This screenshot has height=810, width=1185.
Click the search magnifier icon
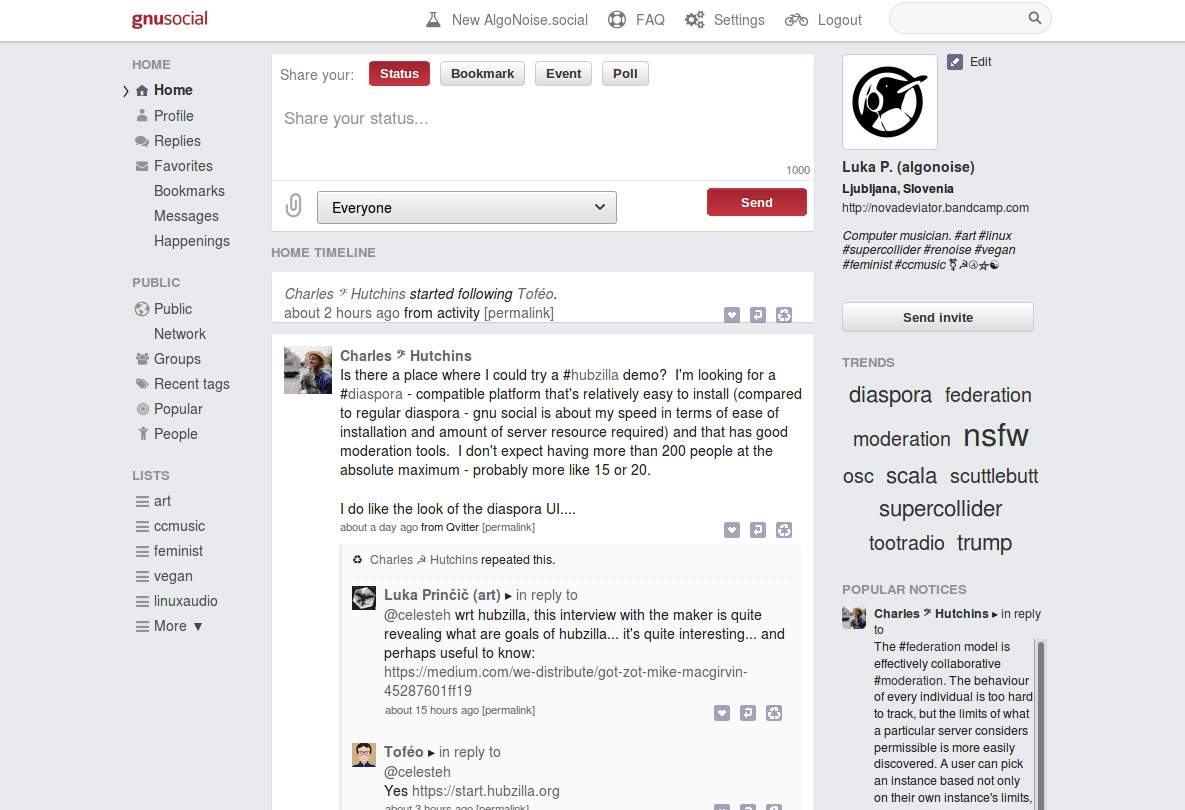point(1035,18)
